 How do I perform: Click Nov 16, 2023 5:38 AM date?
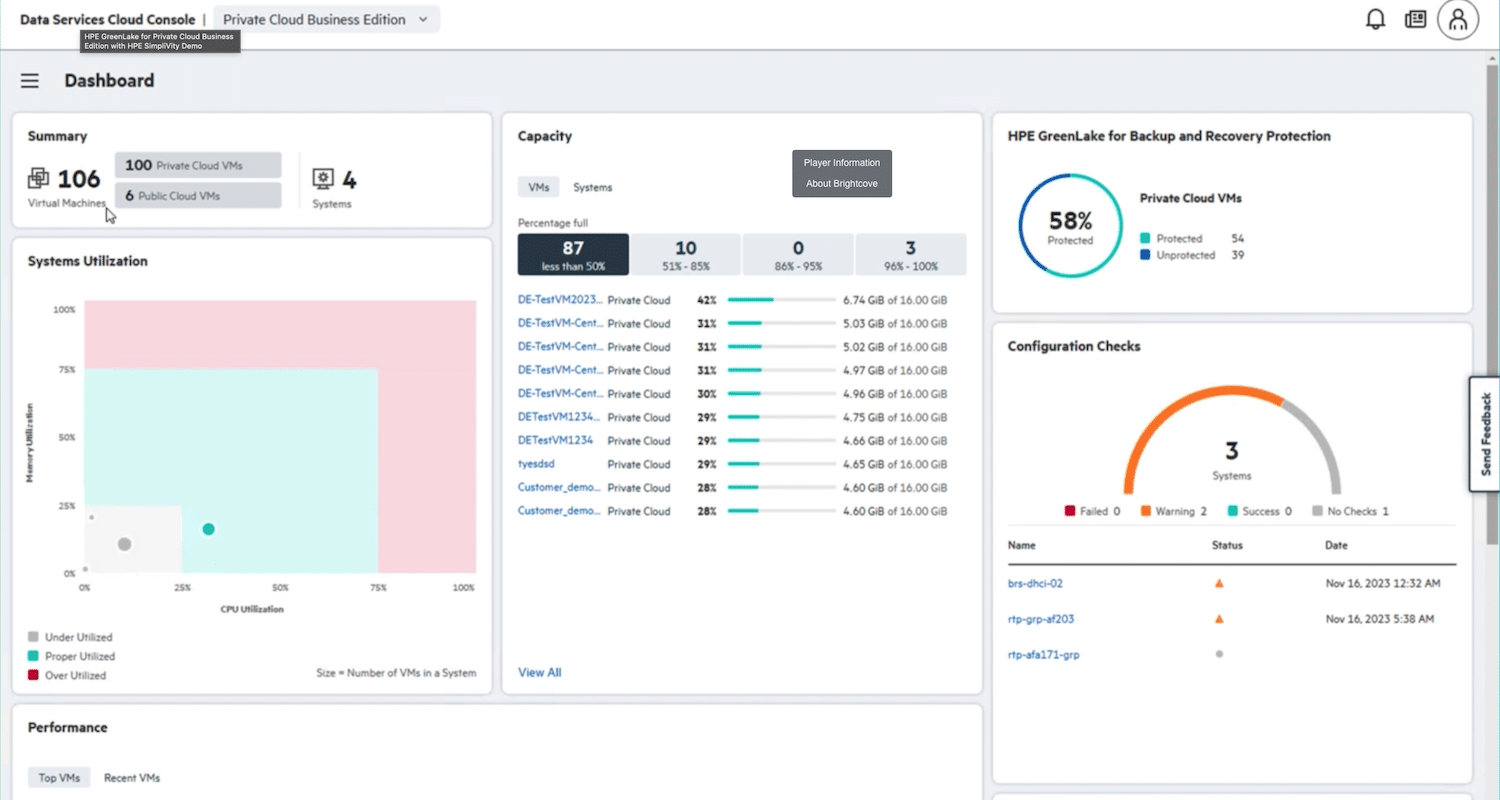pyautogui.click(x=1380, y=619)
